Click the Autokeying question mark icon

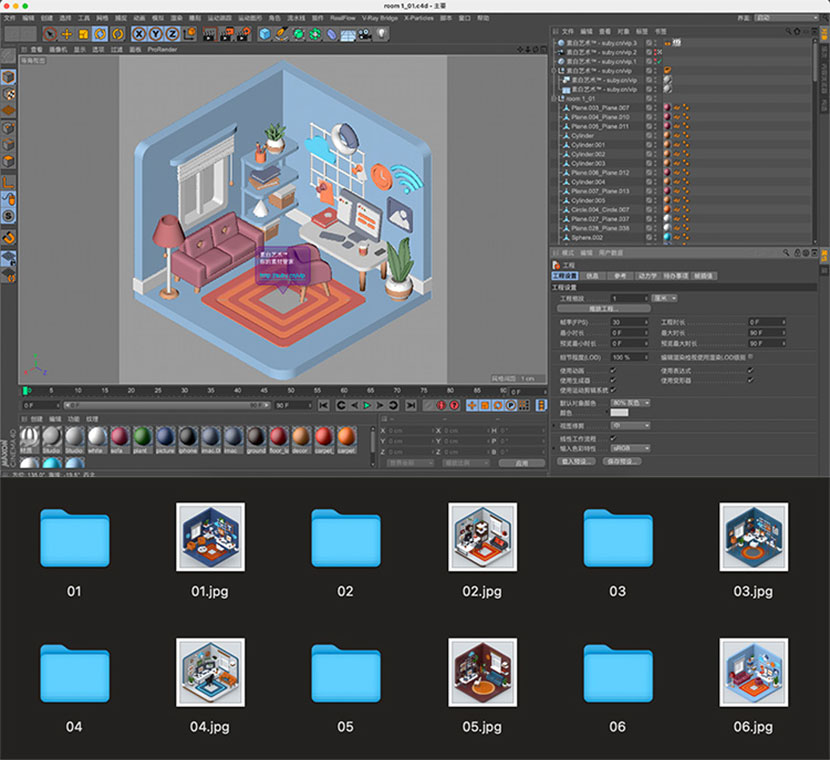[454, 405]
